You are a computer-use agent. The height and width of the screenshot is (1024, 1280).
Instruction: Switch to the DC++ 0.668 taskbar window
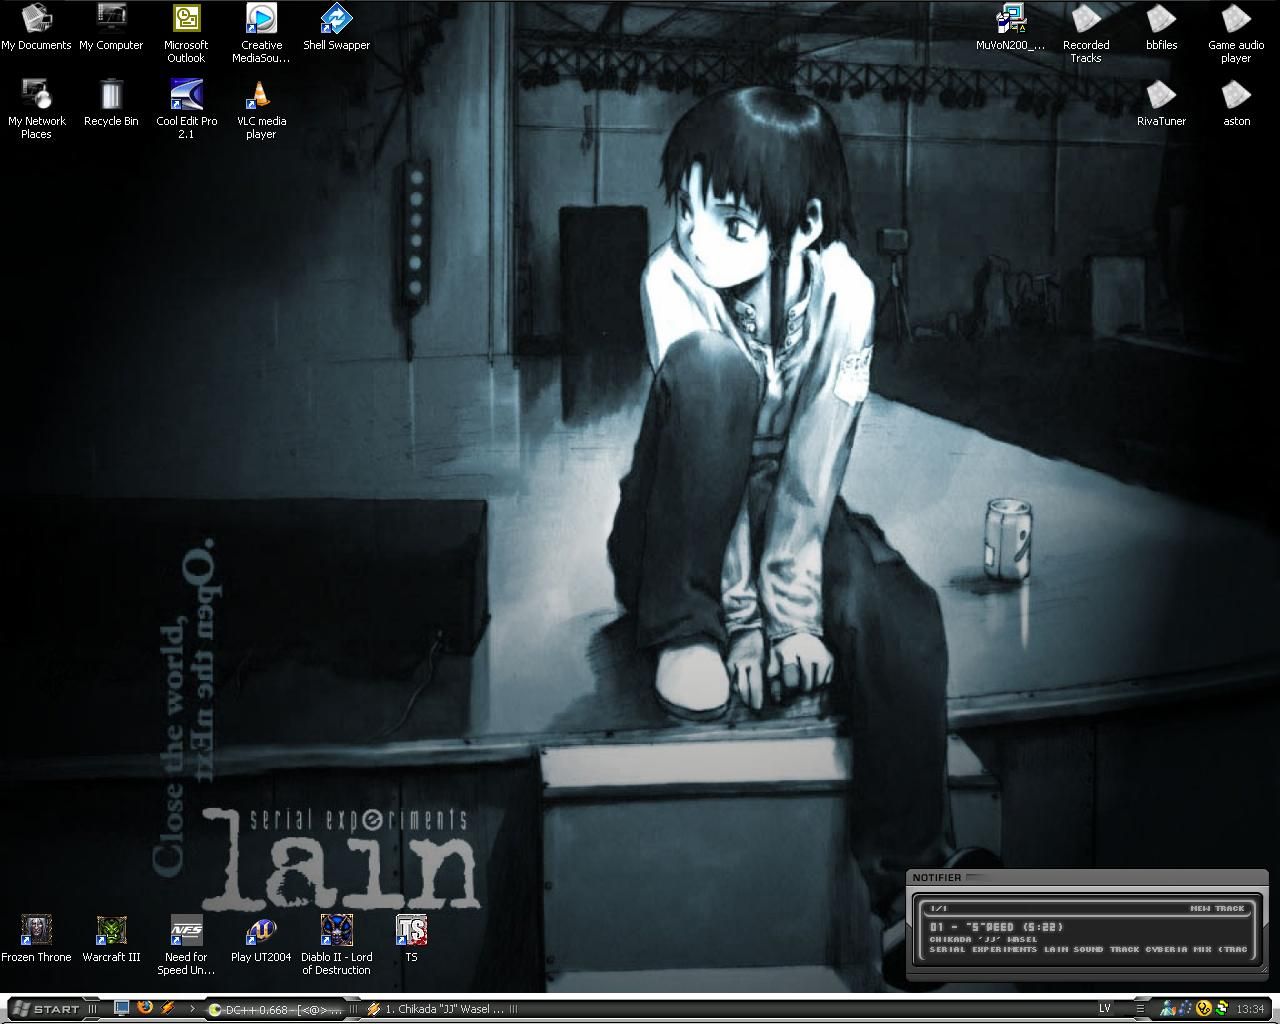276,1009
